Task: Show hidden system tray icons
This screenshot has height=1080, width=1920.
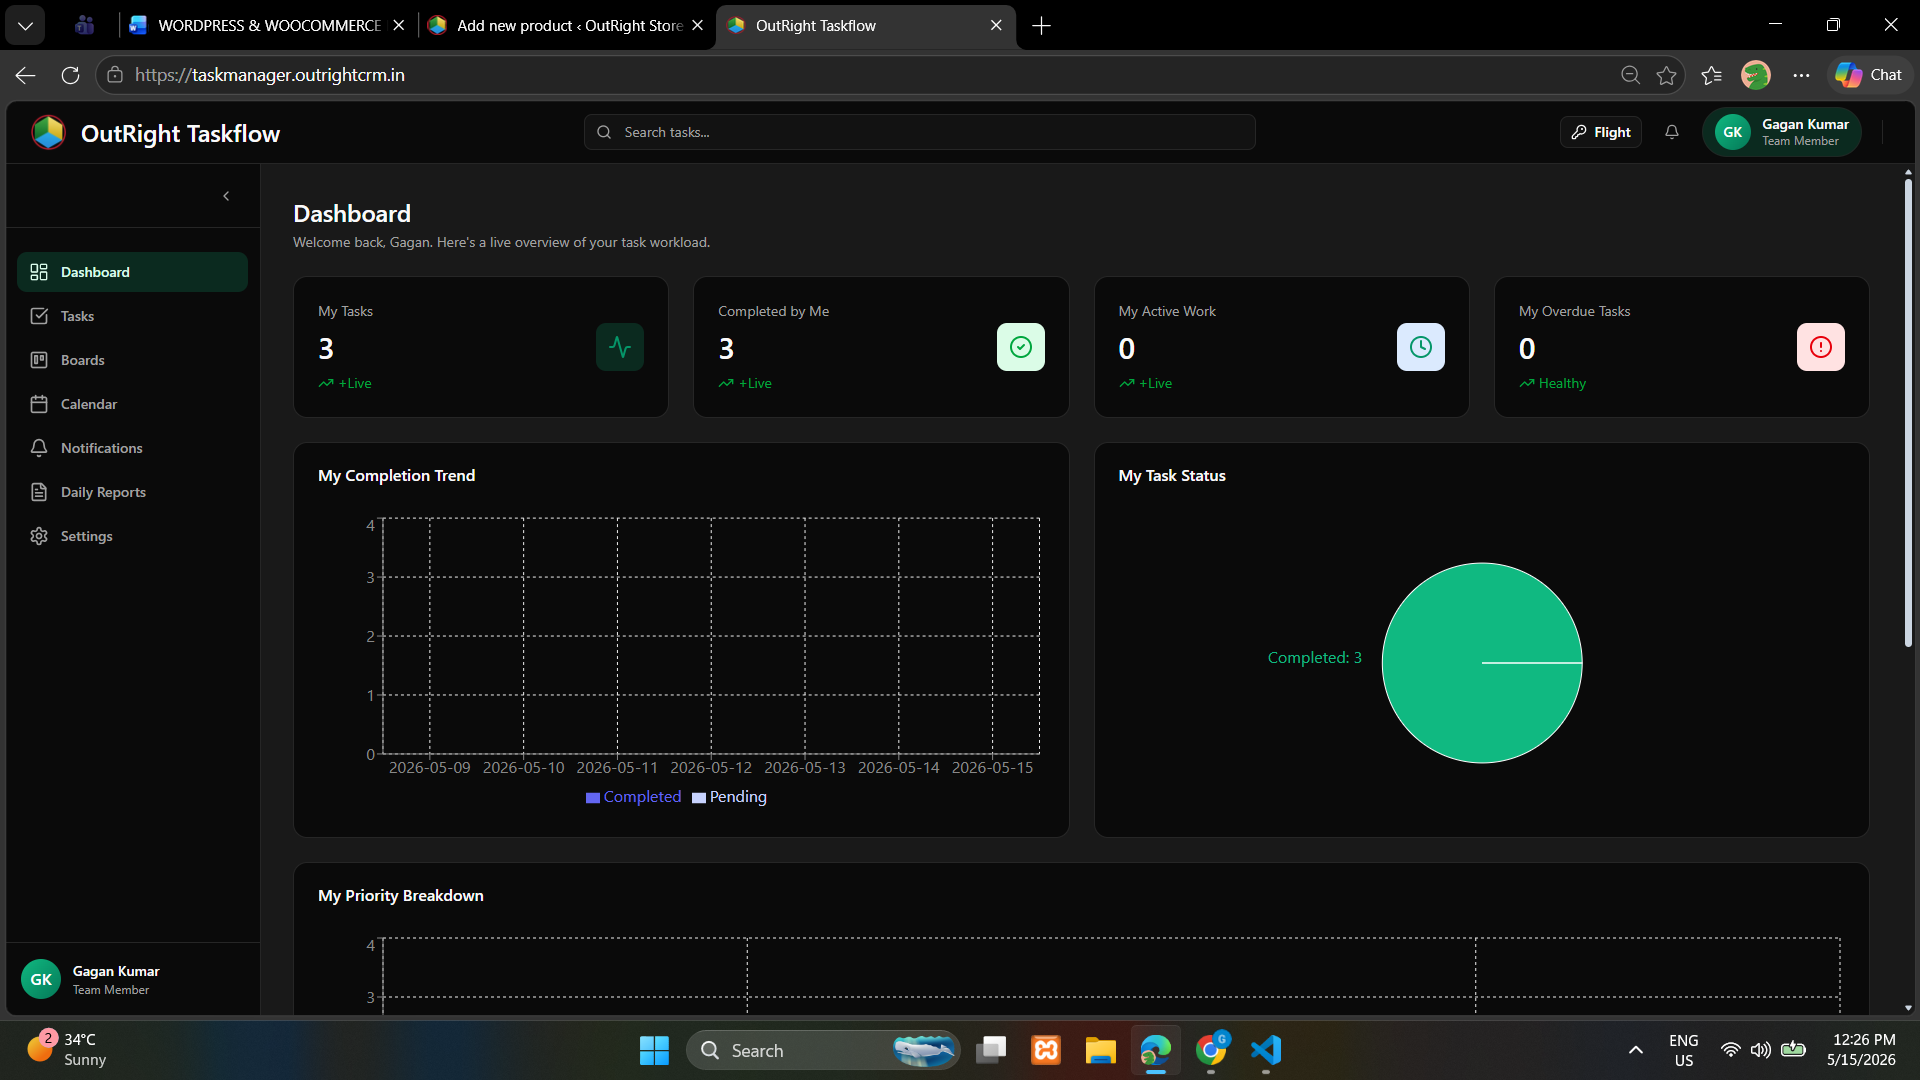Action: click(1636, 1050)
